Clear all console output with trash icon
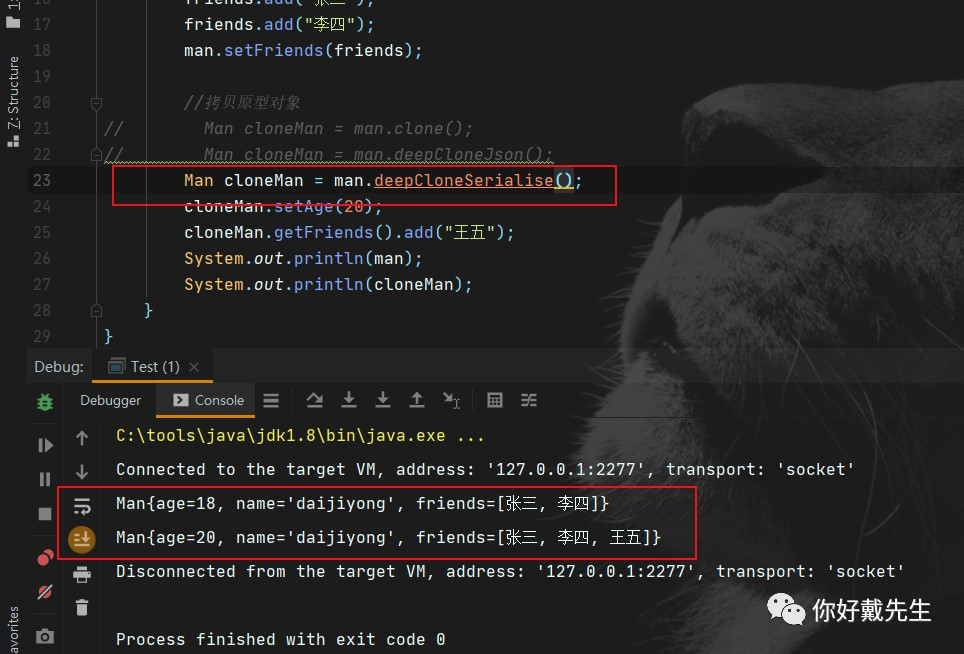 tap(82, 607)
